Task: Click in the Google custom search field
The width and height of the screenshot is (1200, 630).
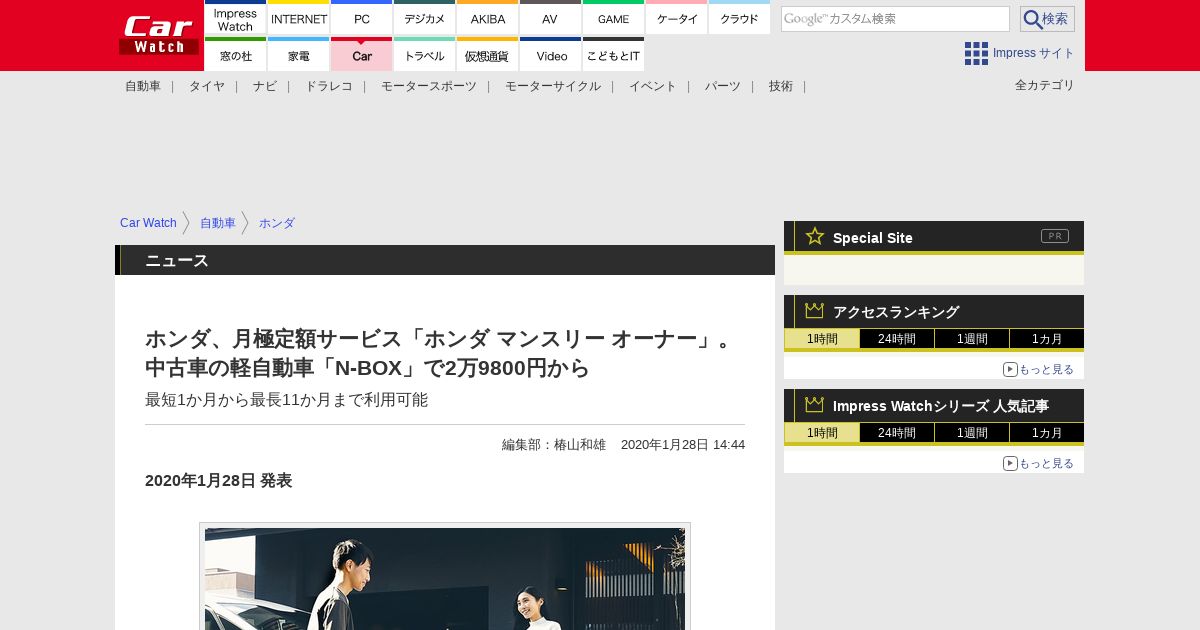Action: coord(895,19)
